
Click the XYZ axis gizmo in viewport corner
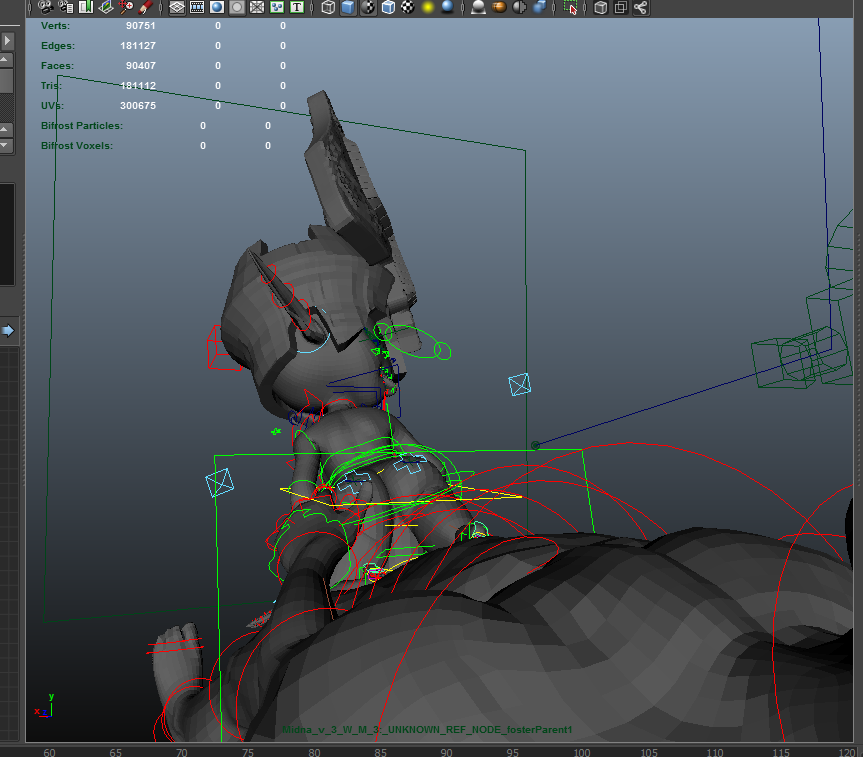[46, 706]
